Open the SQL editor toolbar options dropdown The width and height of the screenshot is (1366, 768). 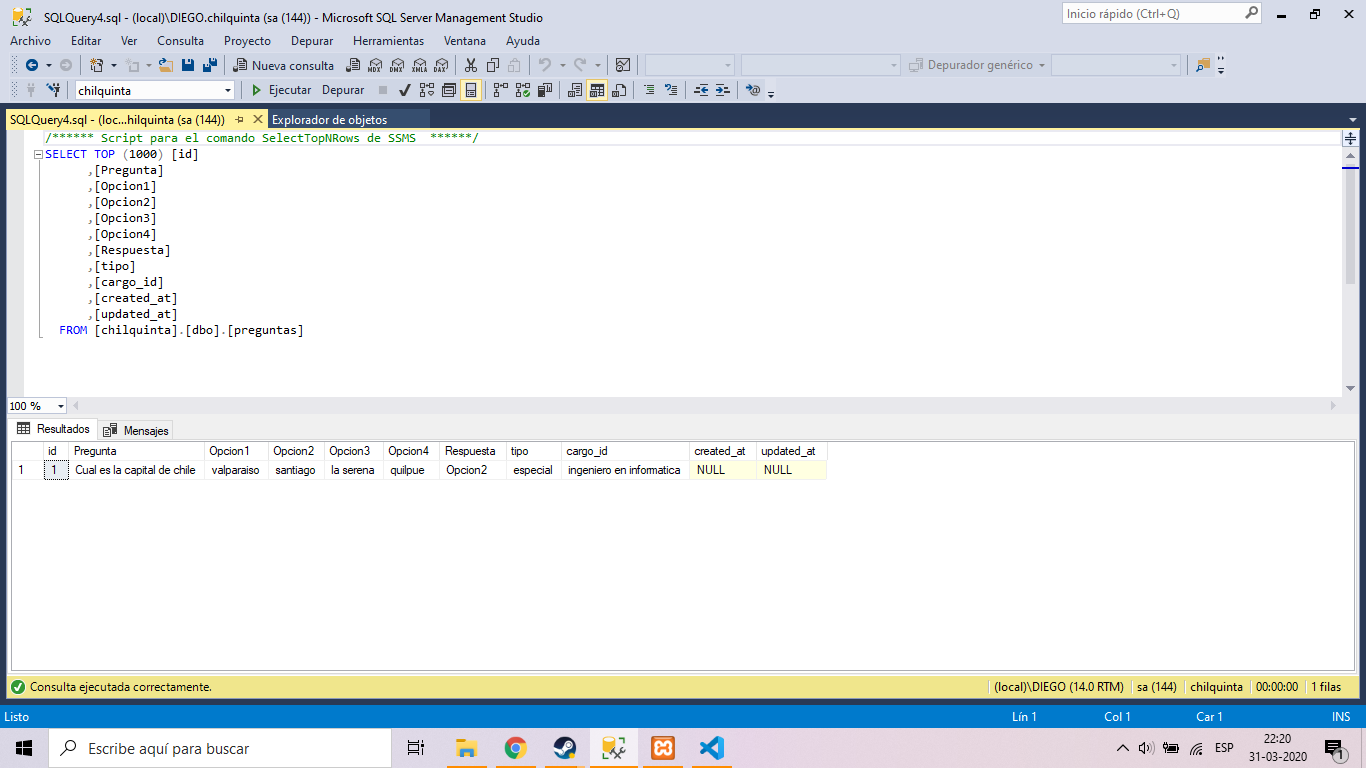point(771,93)
